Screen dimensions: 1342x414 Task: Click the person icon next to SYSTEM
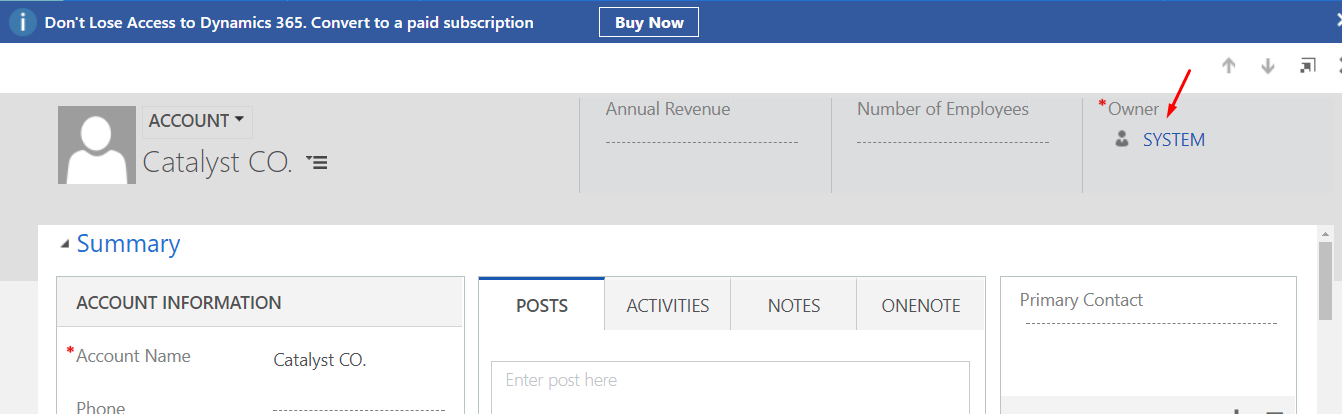click(1122, 140)
